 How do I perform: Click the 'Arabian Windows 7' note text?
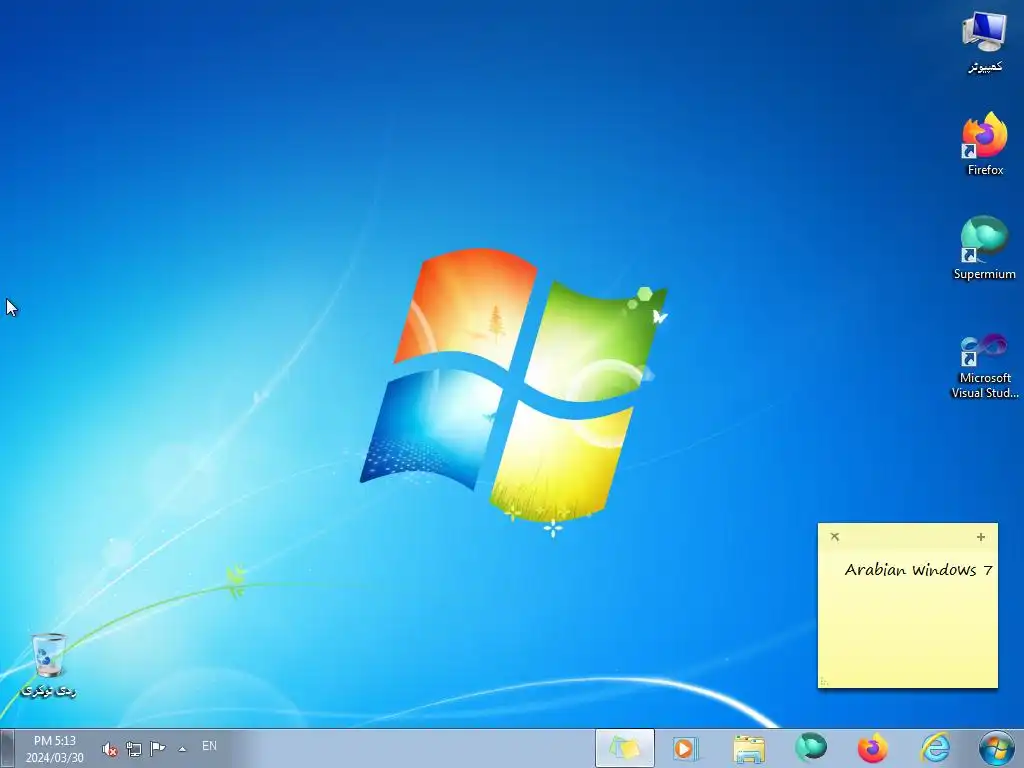918,570
